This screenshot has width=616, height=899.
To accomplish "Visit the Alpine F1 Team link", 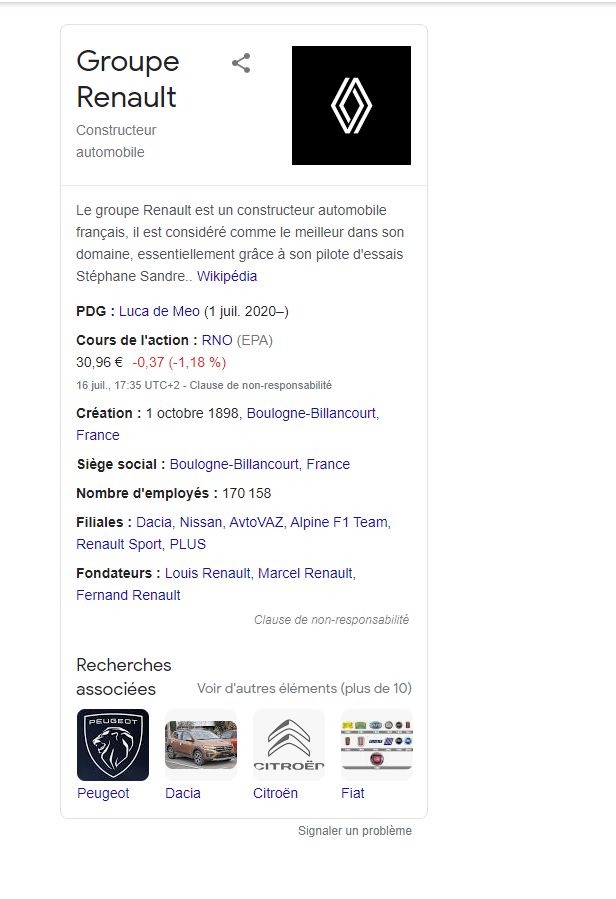I will pos(339,522).
